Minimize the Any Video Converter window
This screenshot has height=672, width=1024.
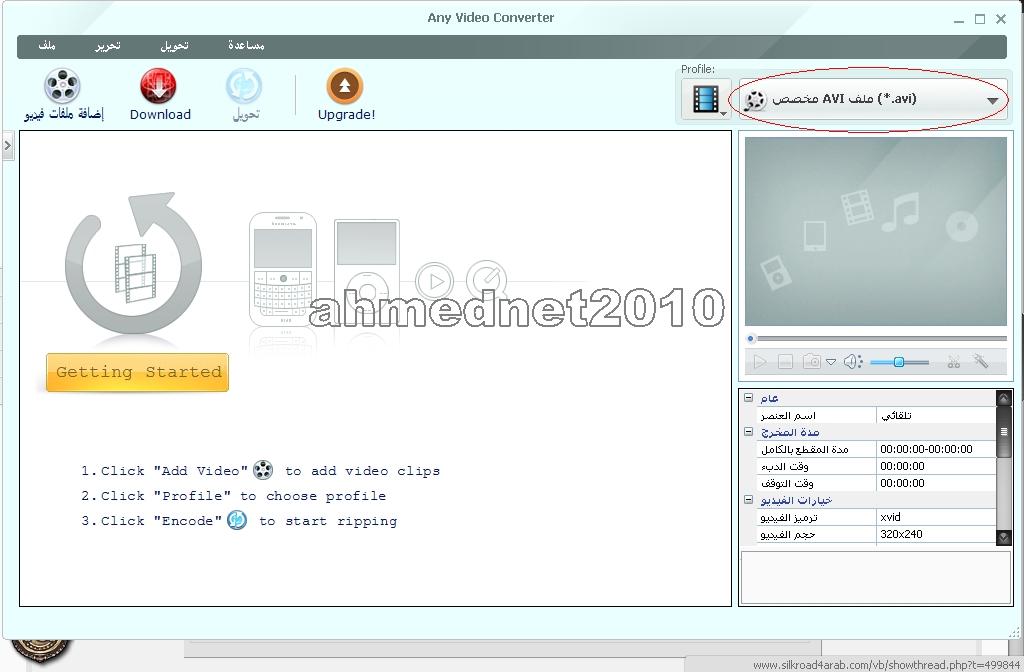(959, 20)
